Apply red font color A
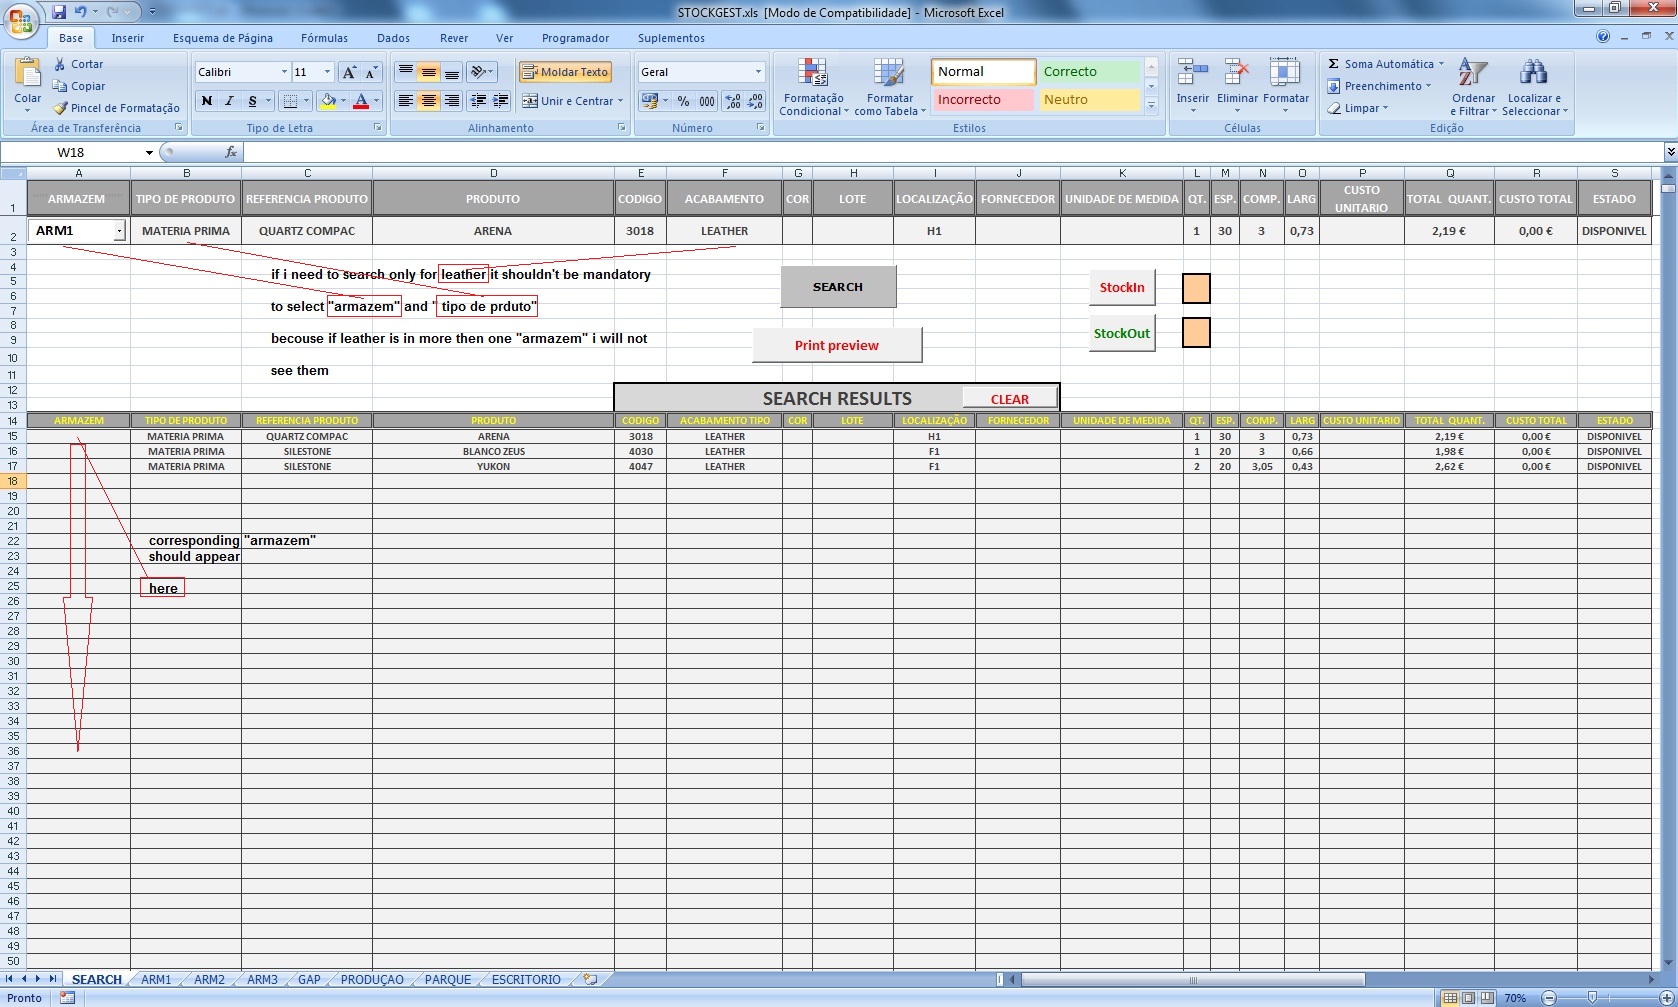The height and width of the screenshot is (1007, 1678). pos(361,101)
